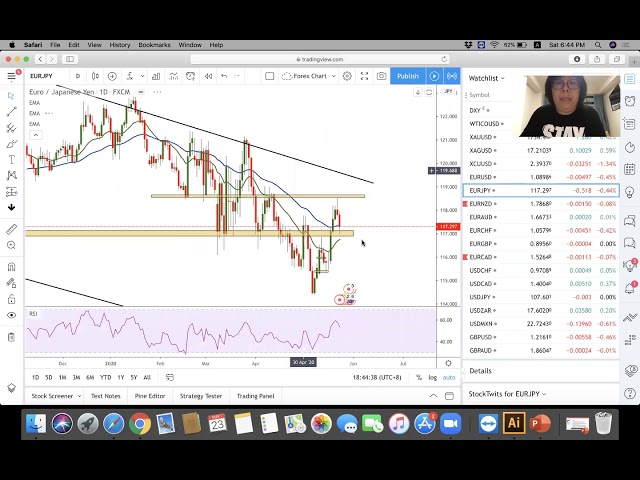Image resolution: width=640 pixels, height=480 pixels.
Task: Take a chart snapshot with camera icon
Action: click(381, 76)
